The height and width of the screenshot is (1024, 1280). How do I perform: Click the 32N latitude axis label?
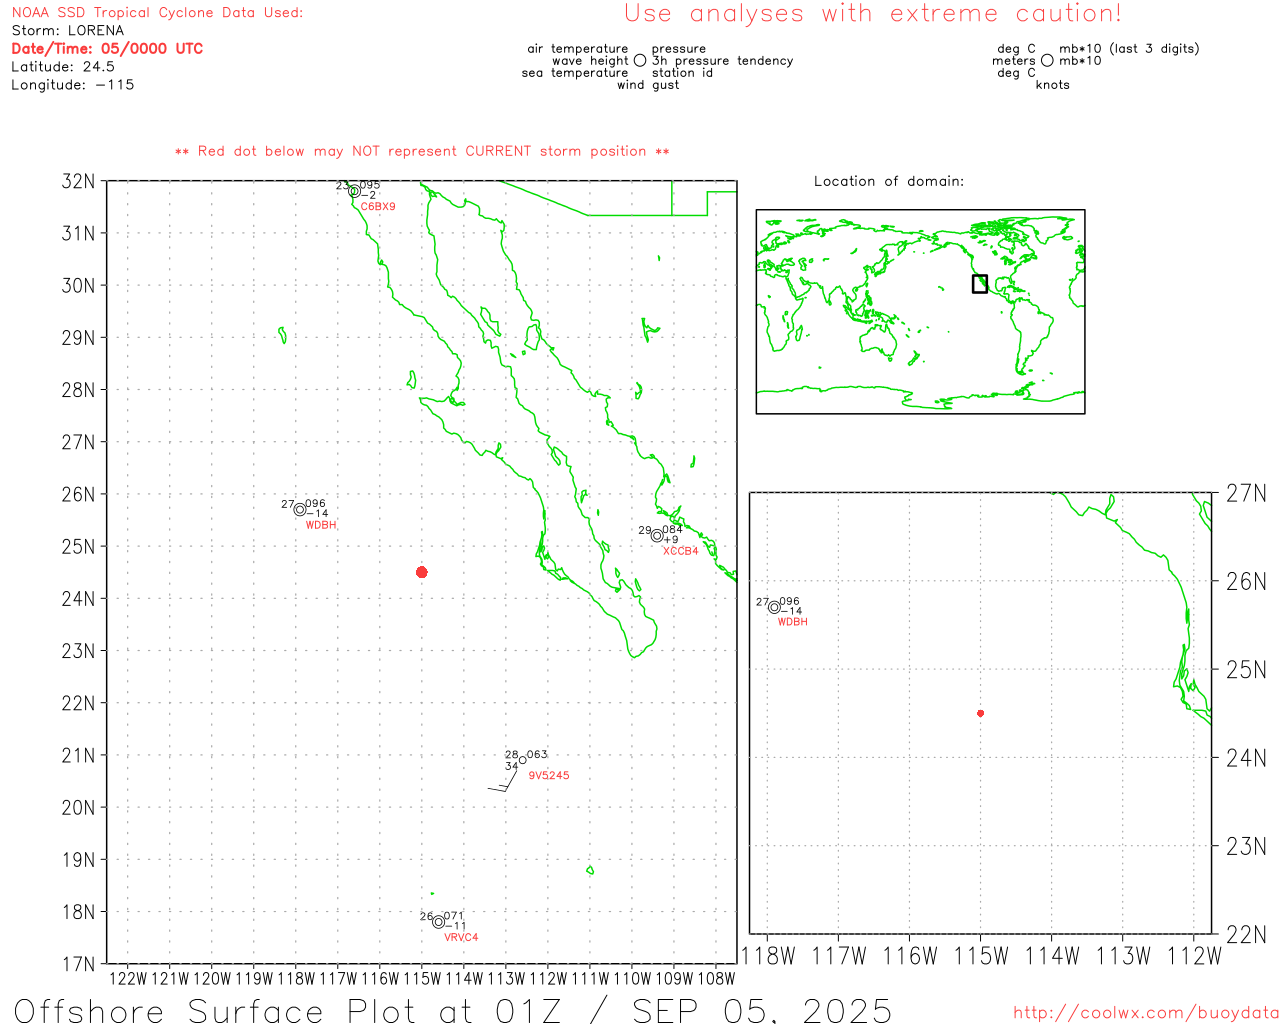[79, 181]
